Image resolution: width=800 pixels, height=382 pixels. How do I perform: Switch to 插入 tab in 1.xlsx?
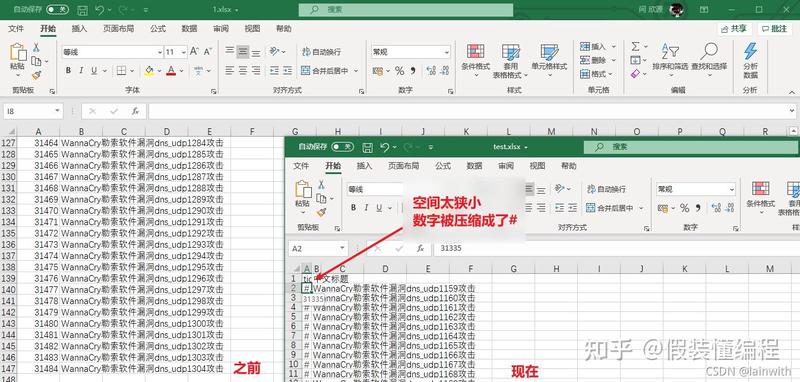(x=79, y=29)
